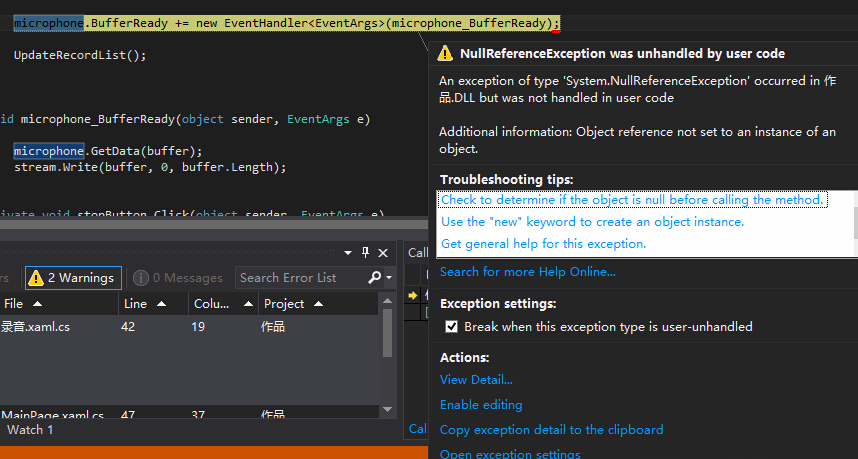Open 'Check to determine if the object is null' tip
This screenshot has height=459, width=858.
point(632,200)
